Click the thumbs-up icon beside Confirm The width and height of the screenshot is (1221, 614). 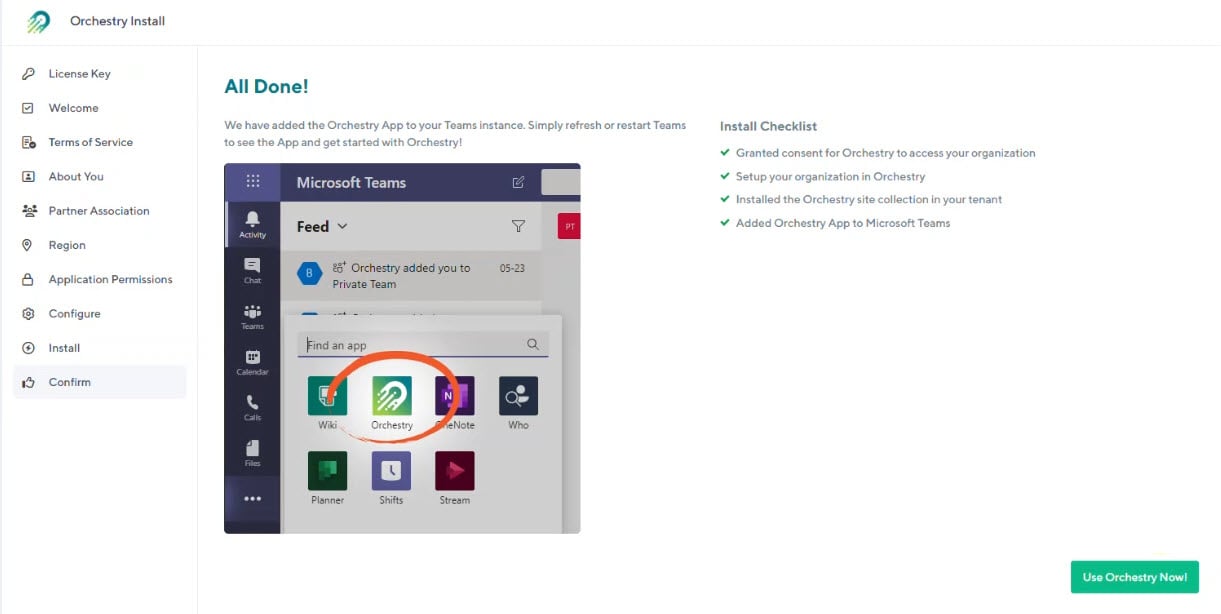tap(28, 382)
